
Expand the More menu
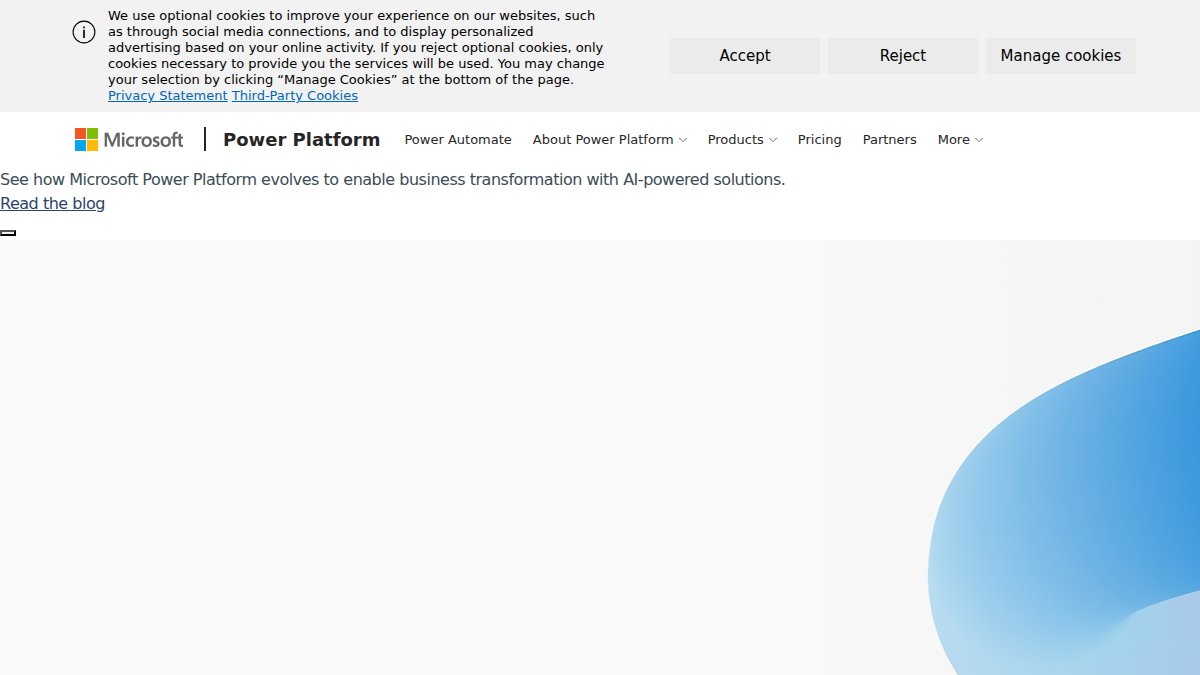(x=960, y=140)
